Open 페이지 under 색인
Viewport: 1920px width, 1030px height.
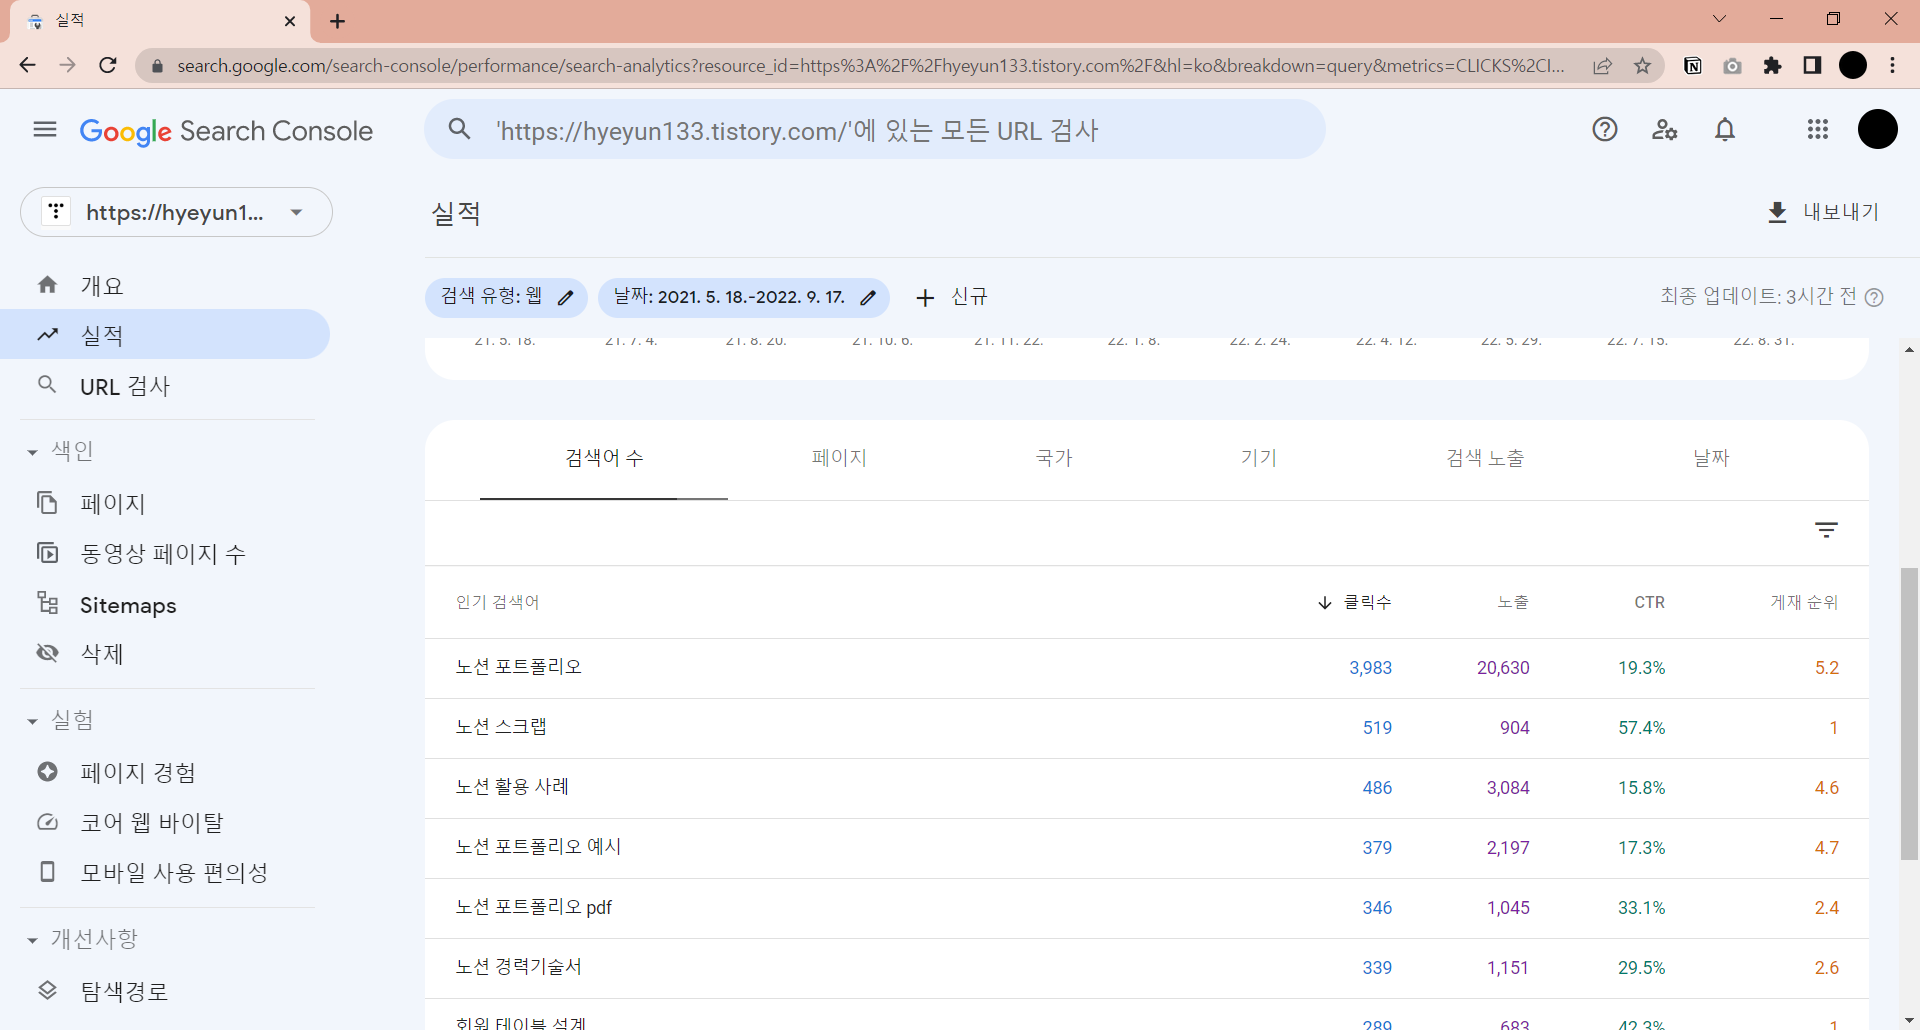165,503
